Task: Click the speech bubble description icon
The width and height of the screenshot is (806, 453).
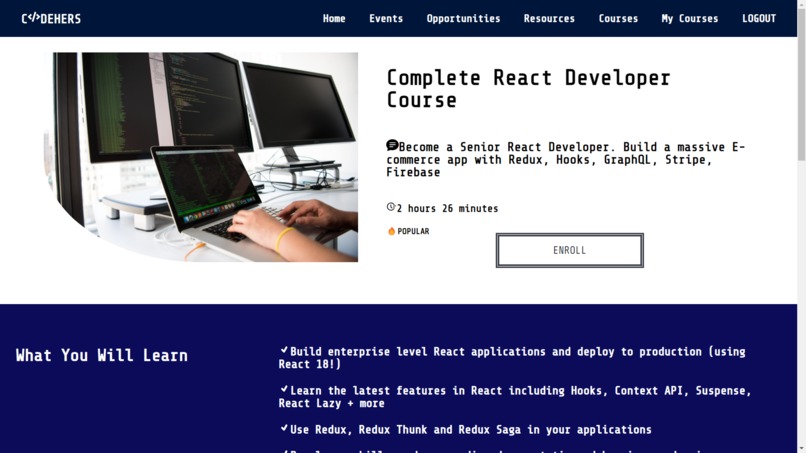Action: [392, 145]
